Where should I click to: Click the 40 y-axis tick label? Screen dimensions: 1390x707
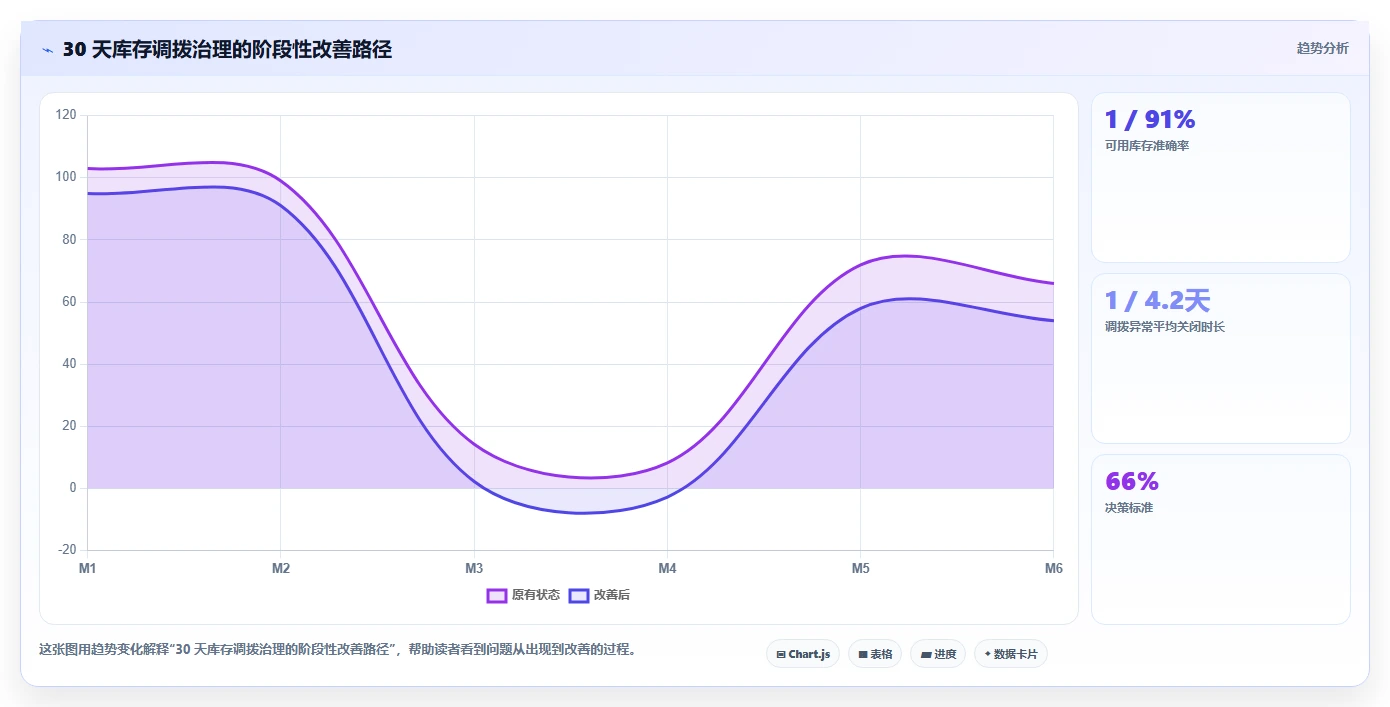69,364
